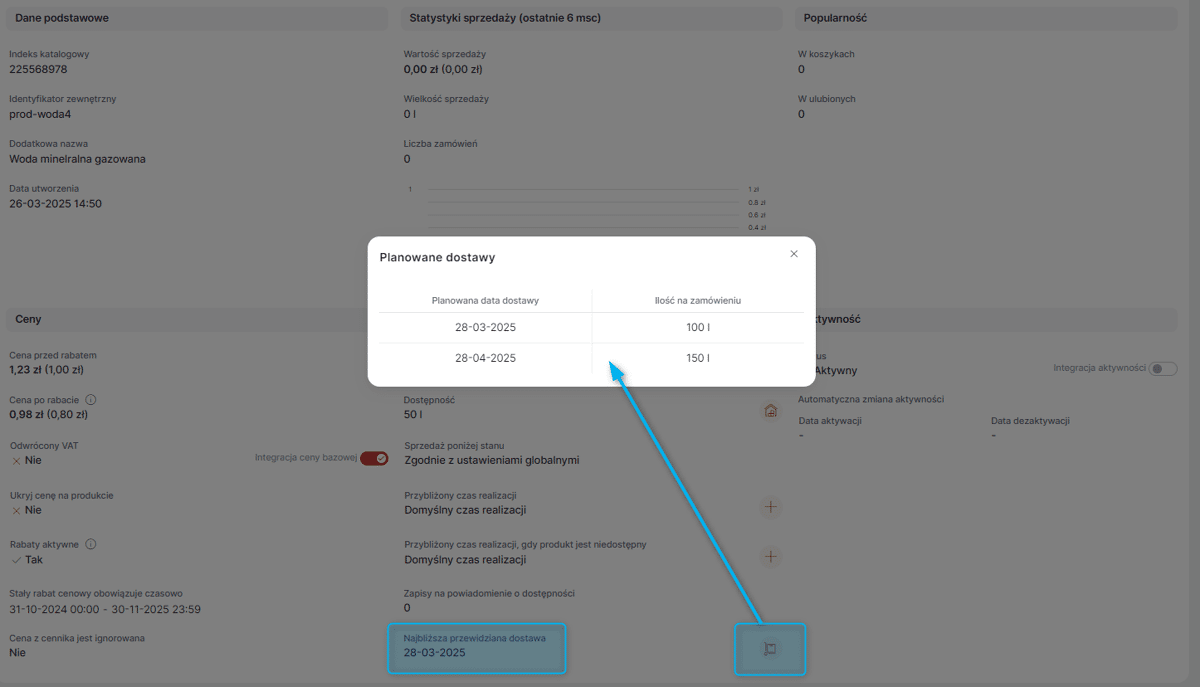Image resolution: width=1200 pixels, height=687 pixels.
Task: Open warehouse stock icon beside Dostępność
Action: (770, 410)
